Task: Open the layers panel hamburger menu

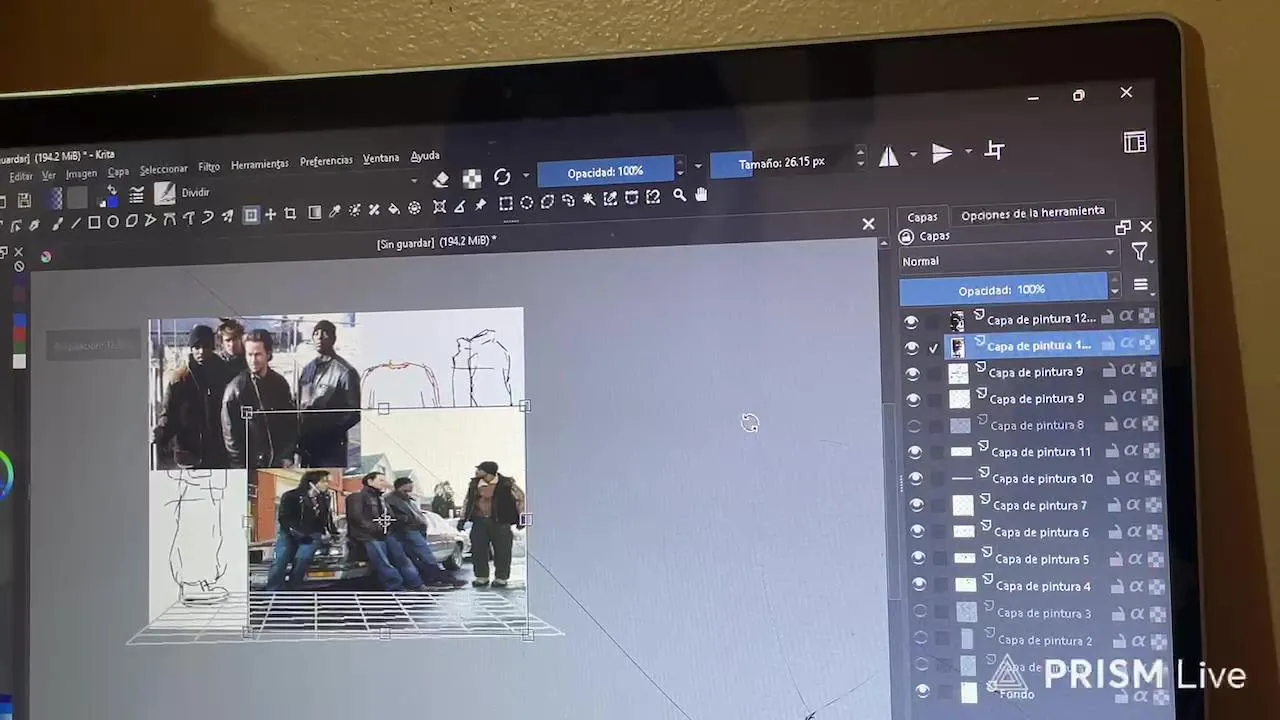Action: point(1141,286)
